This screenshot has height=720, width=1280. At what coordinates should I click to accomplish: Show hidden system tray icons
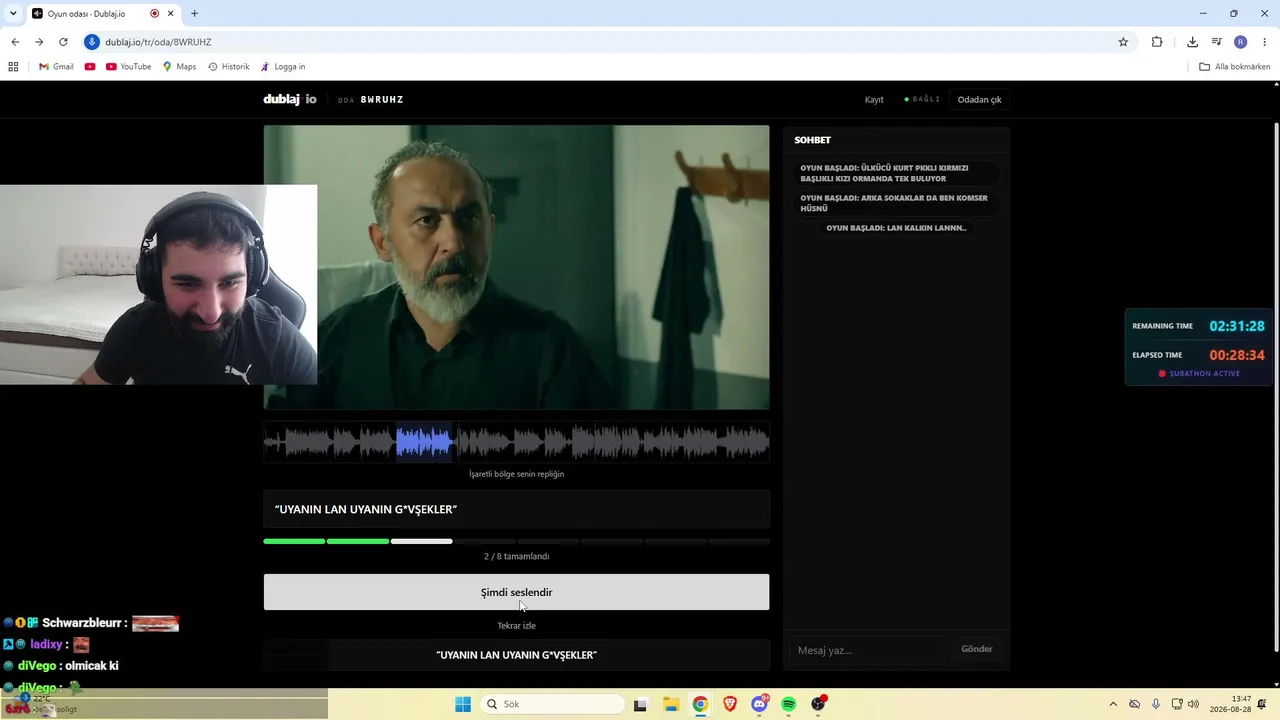1113,704
